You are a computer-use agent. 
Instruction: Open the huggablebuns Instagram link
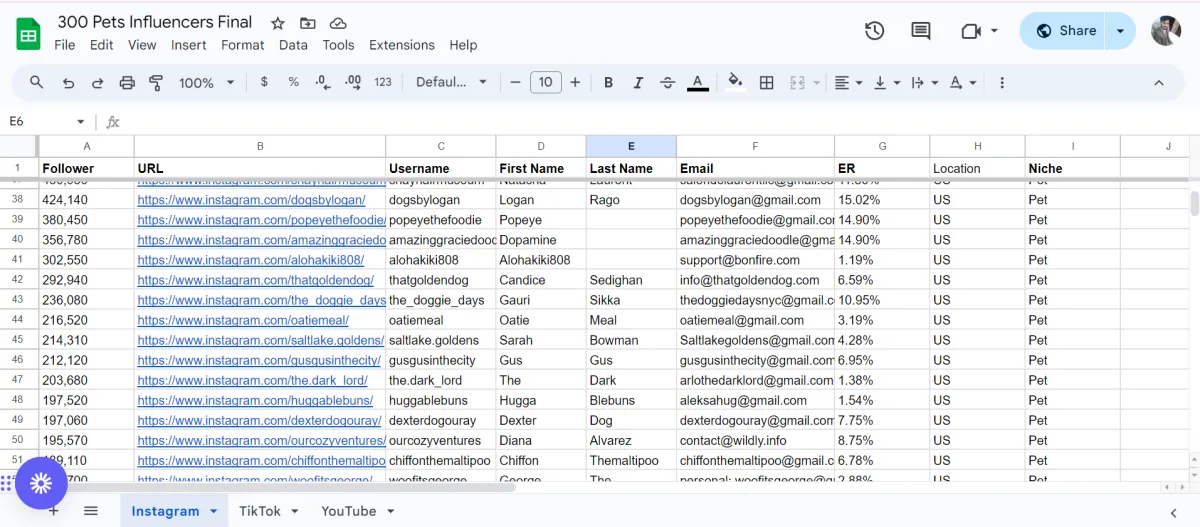[255, 400]
